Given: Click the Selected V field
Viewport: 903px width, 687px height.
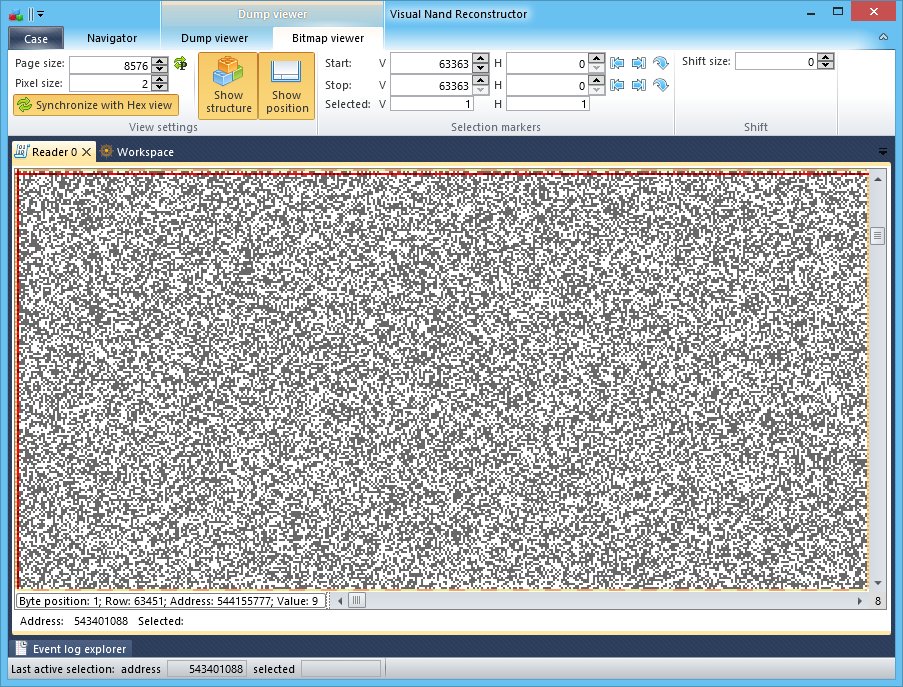Looking at the screenshot, I should click(432, 104).
